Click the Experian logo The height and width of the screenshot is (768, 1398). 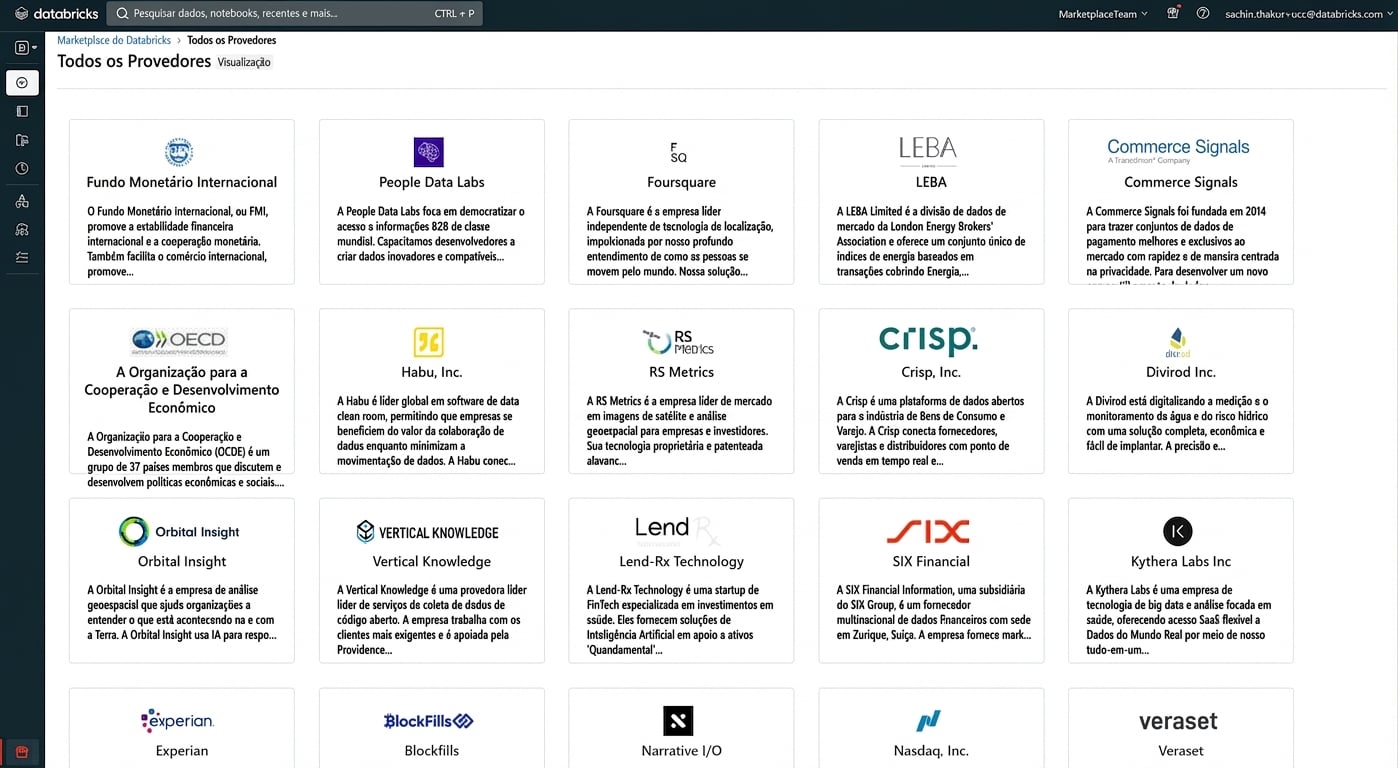point(177,720)
